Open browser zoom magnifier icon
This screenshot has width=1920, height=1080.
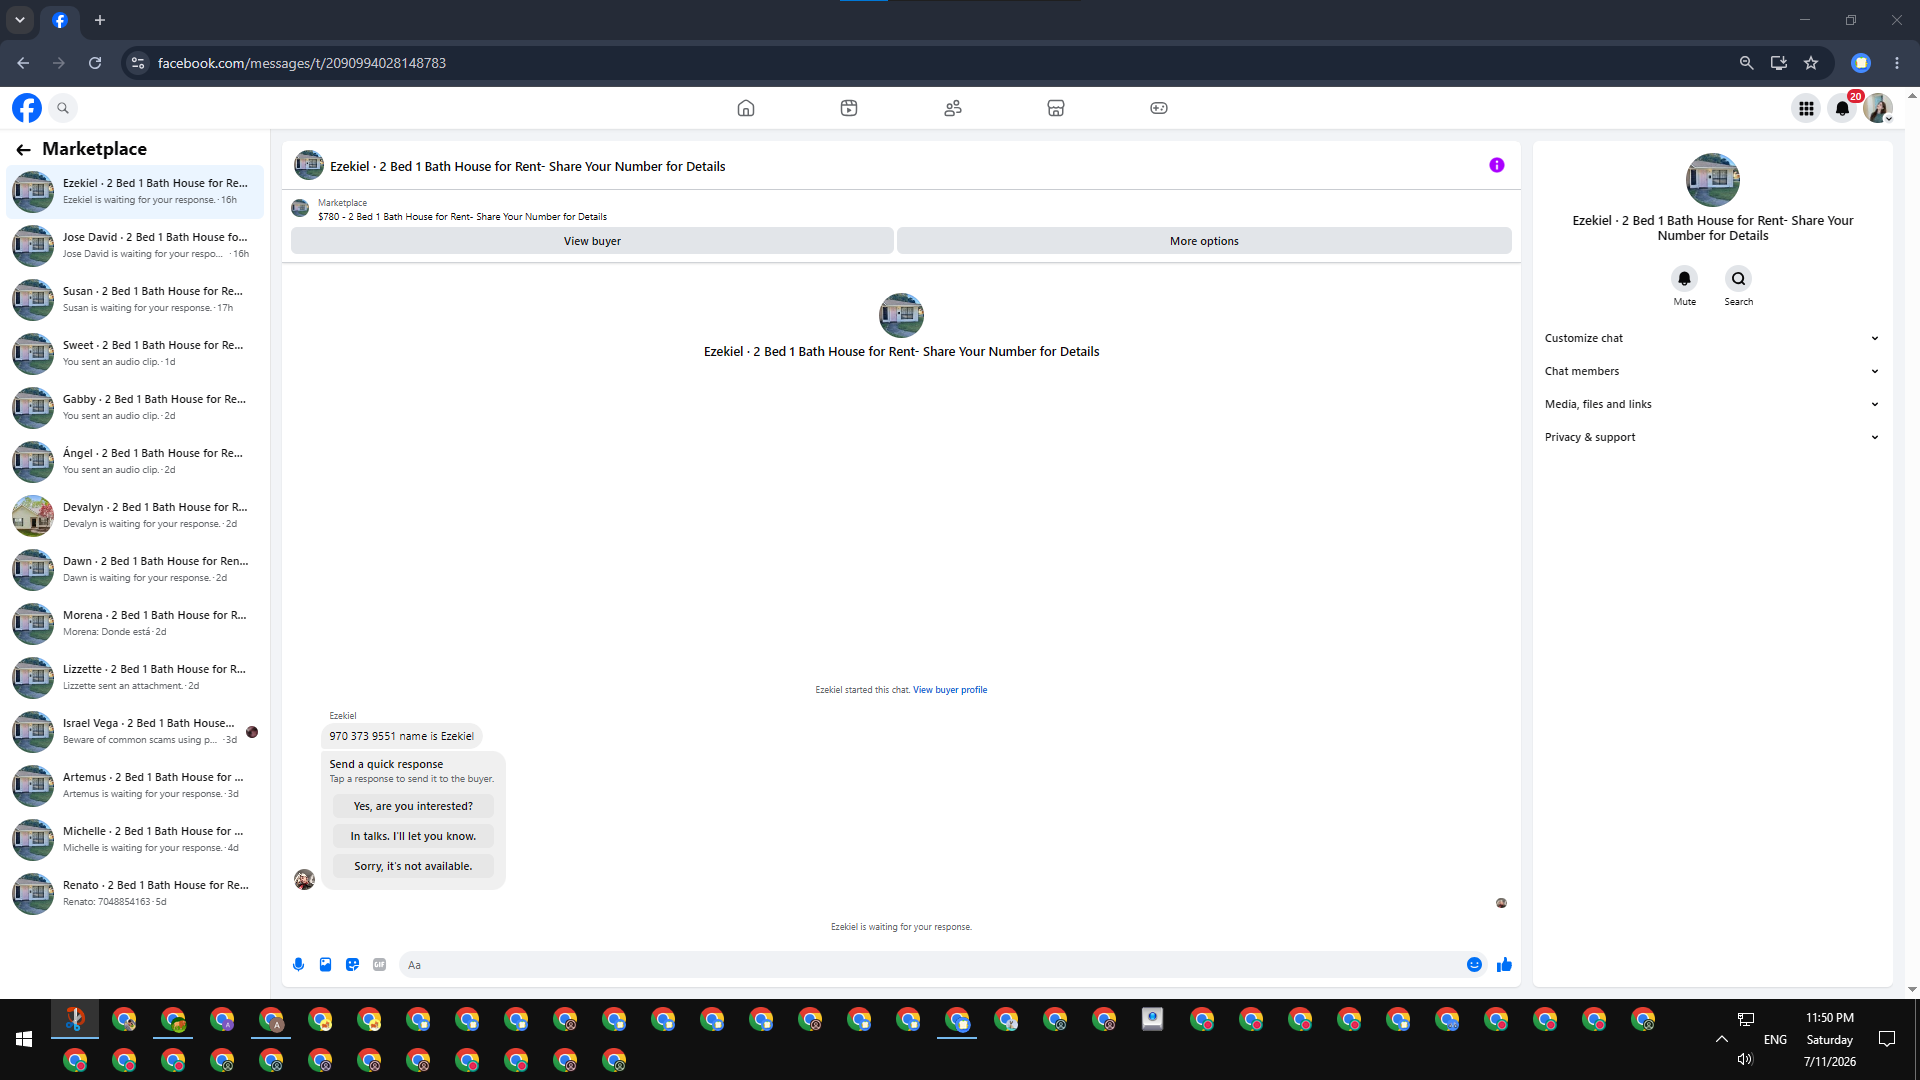(x=1746, y=63)
